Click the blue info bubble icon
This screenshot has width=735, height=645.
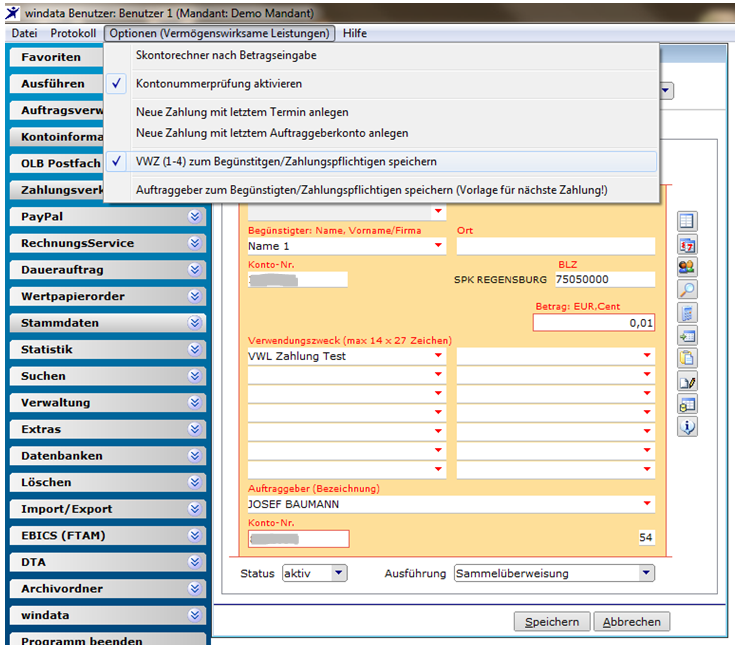(x=687, y=427)
